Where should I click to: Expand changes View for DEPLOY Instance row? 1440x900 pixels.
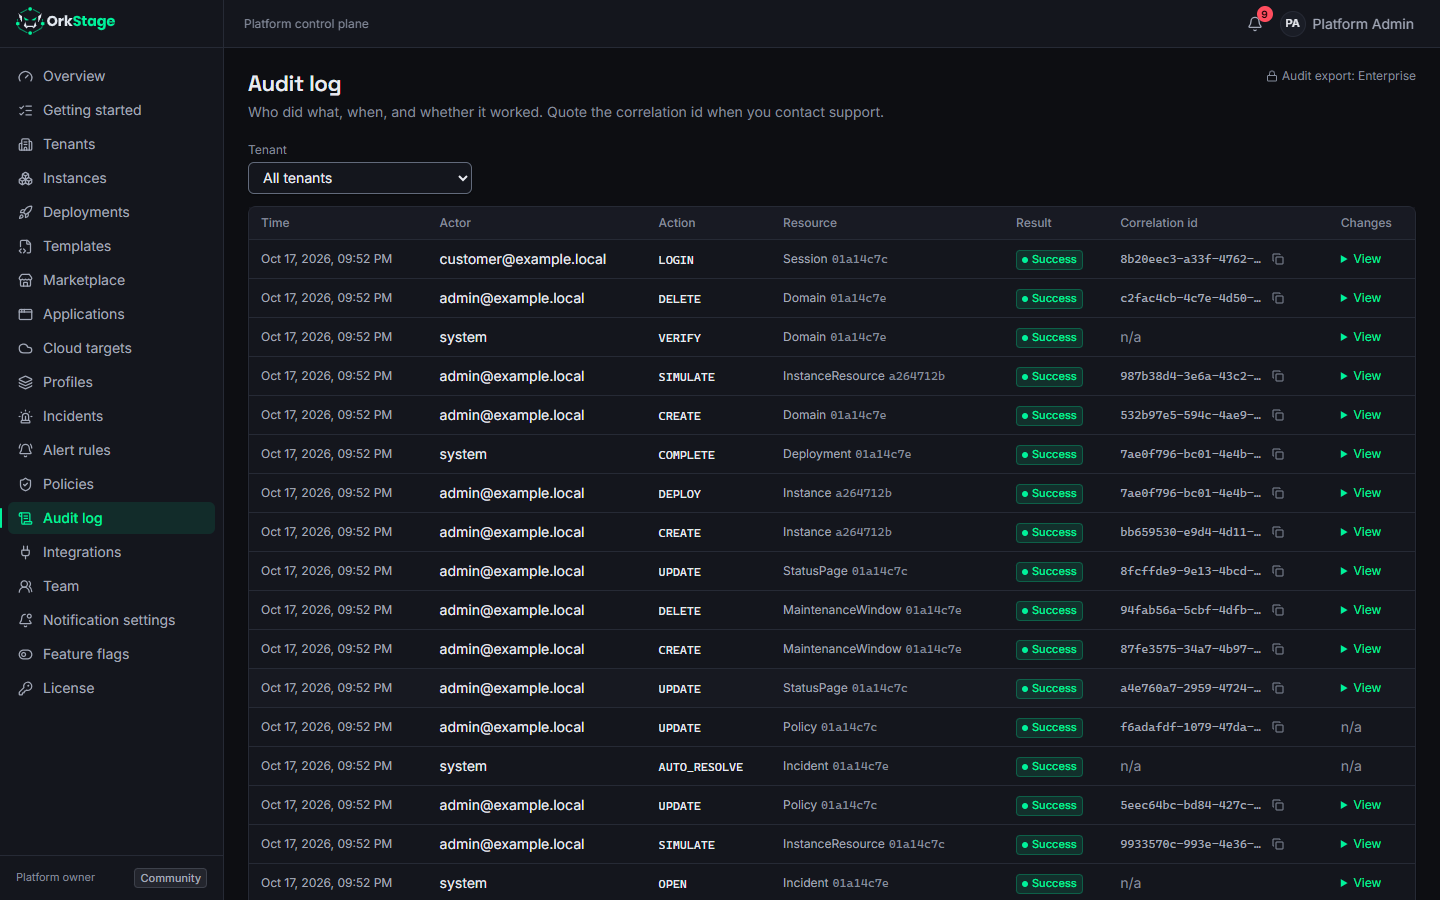pos(1361,493)
